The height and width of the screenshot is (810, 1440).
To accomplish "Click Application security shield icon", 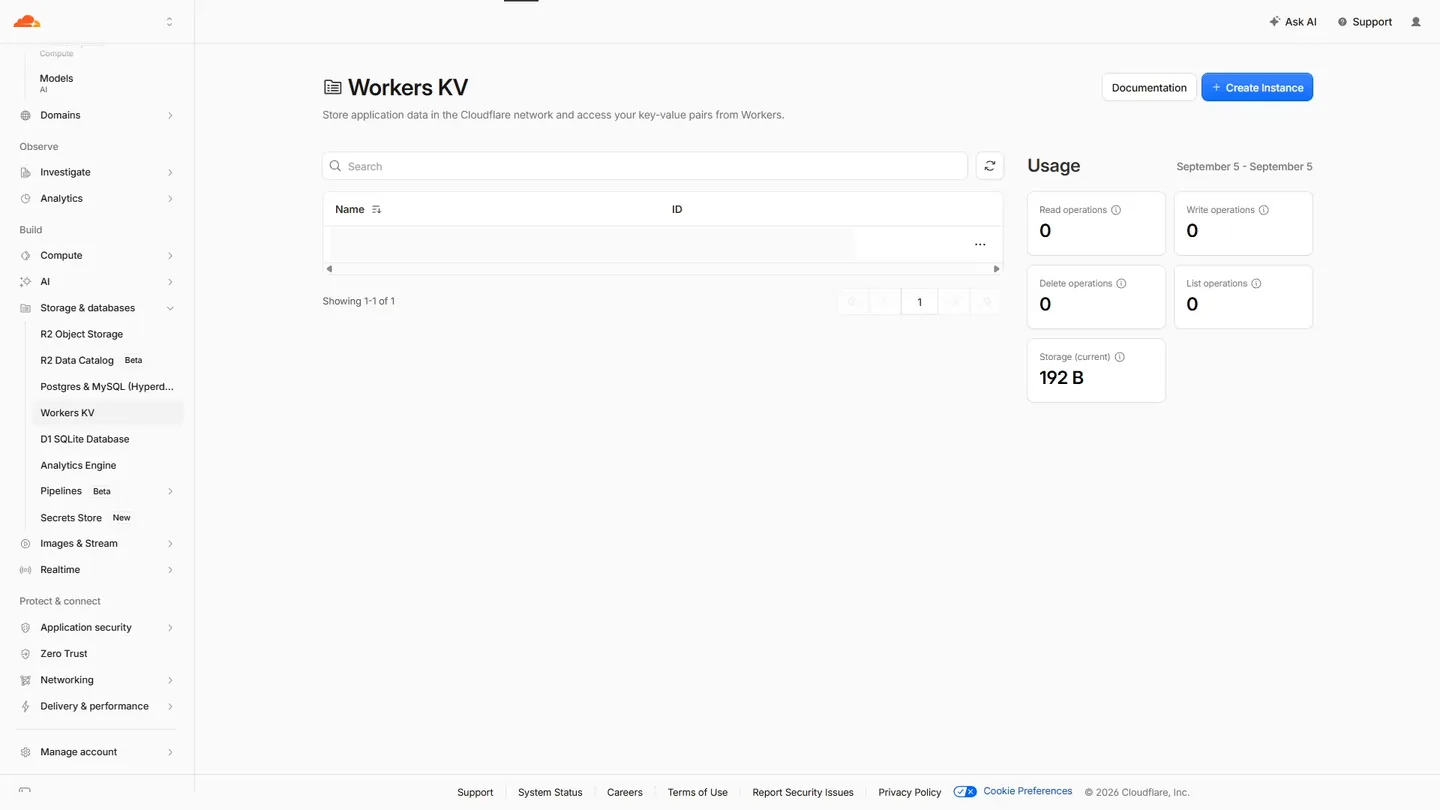I will [x=26, y=627].
